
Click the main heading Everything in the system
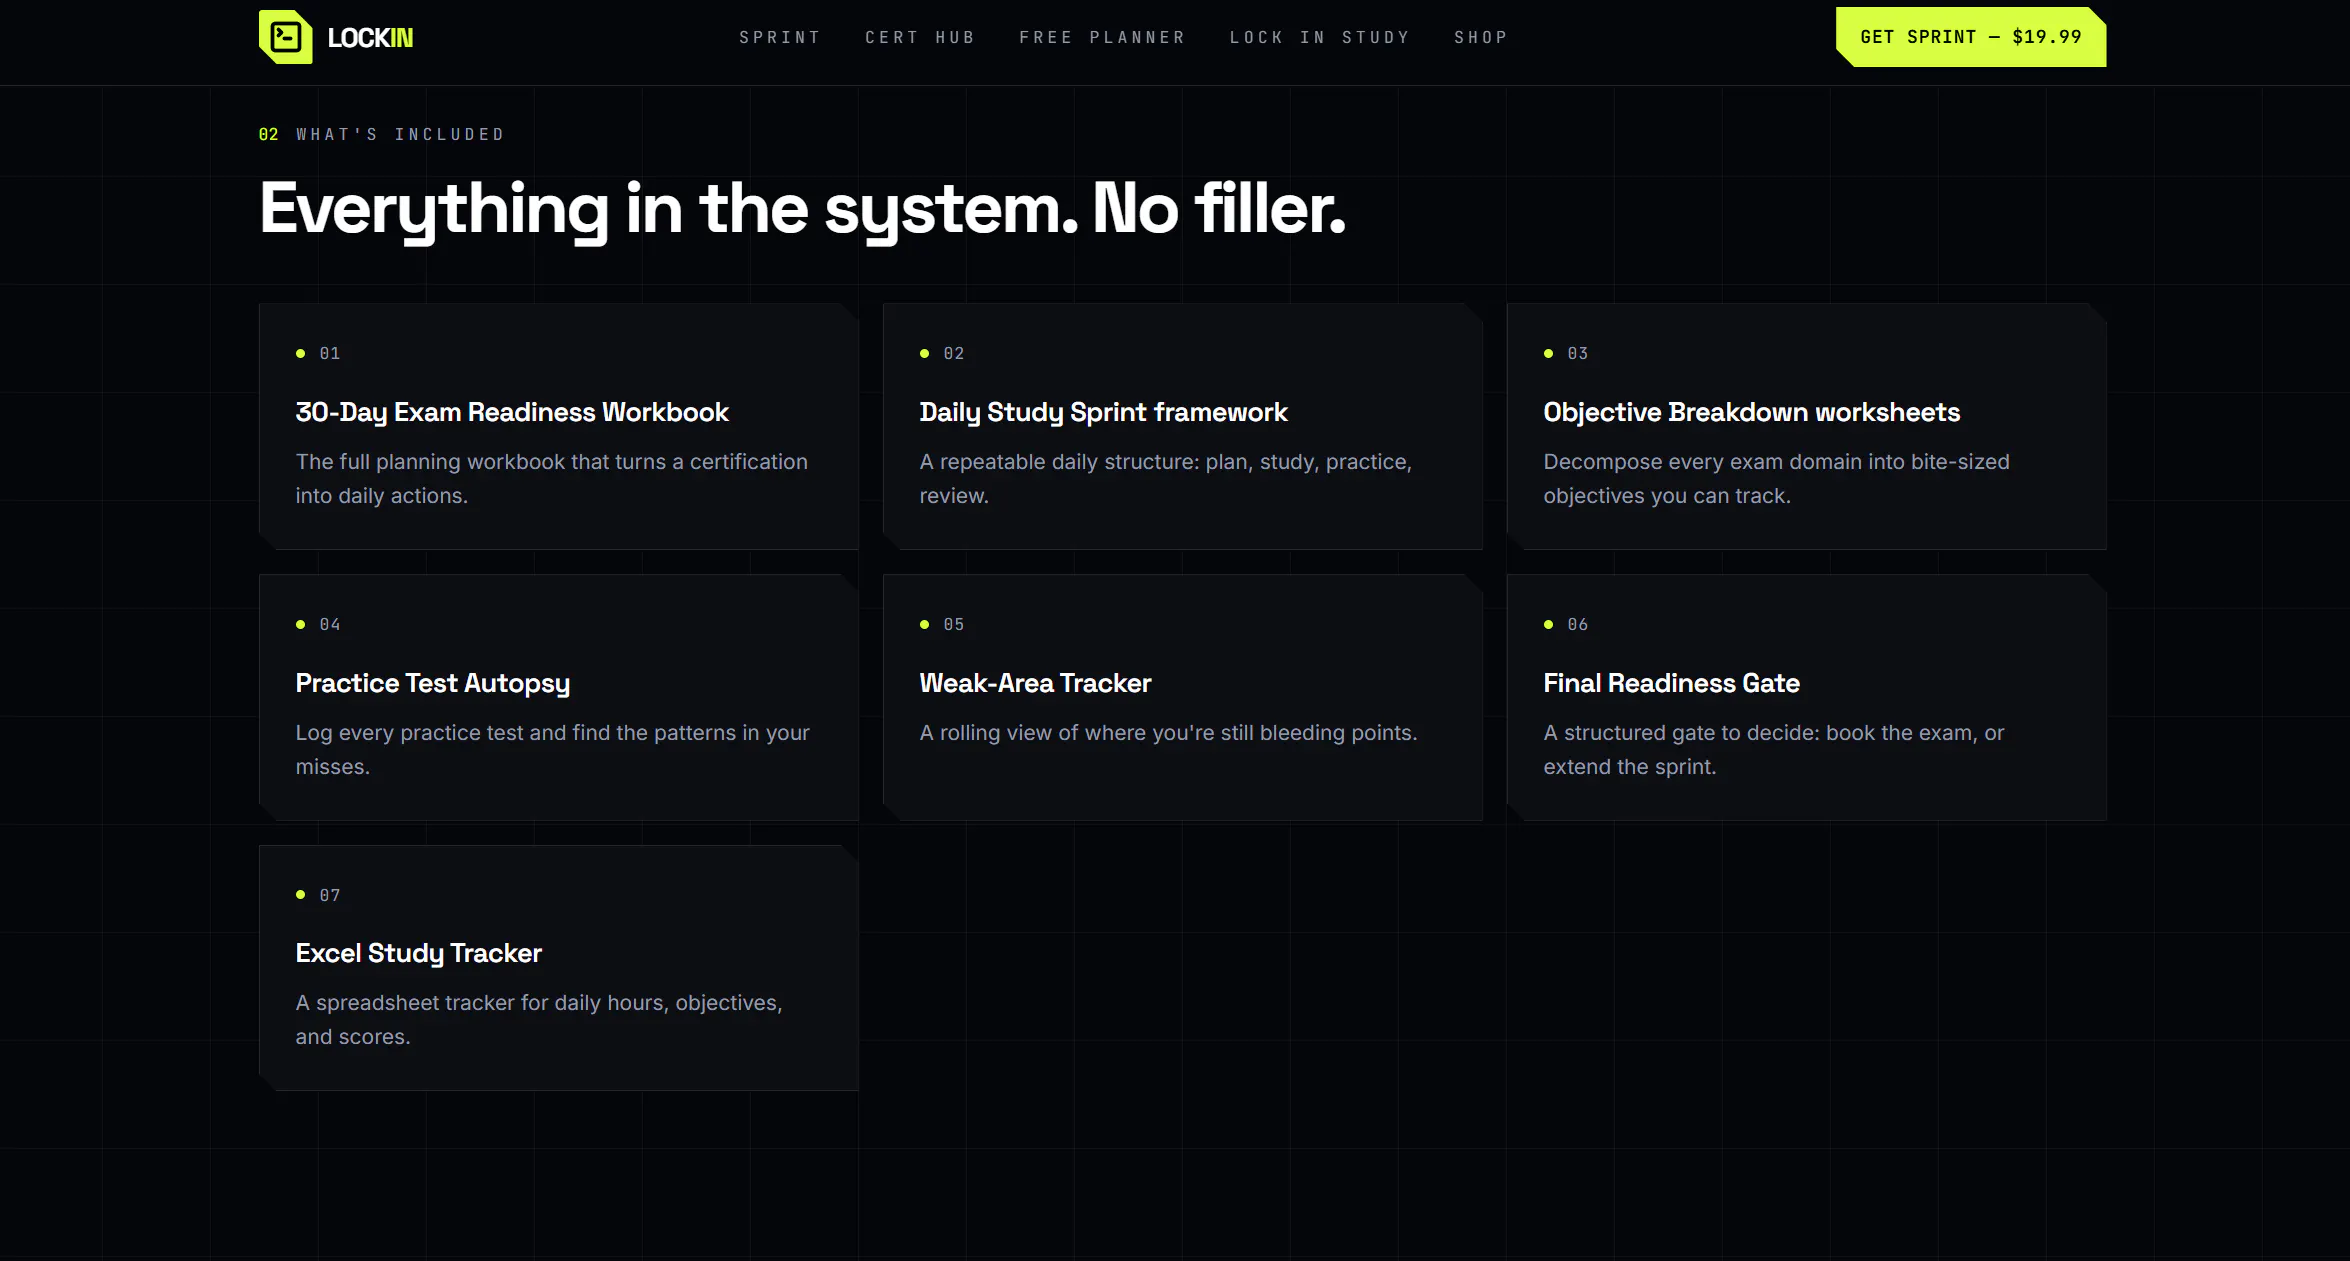[x=803, y=210]
